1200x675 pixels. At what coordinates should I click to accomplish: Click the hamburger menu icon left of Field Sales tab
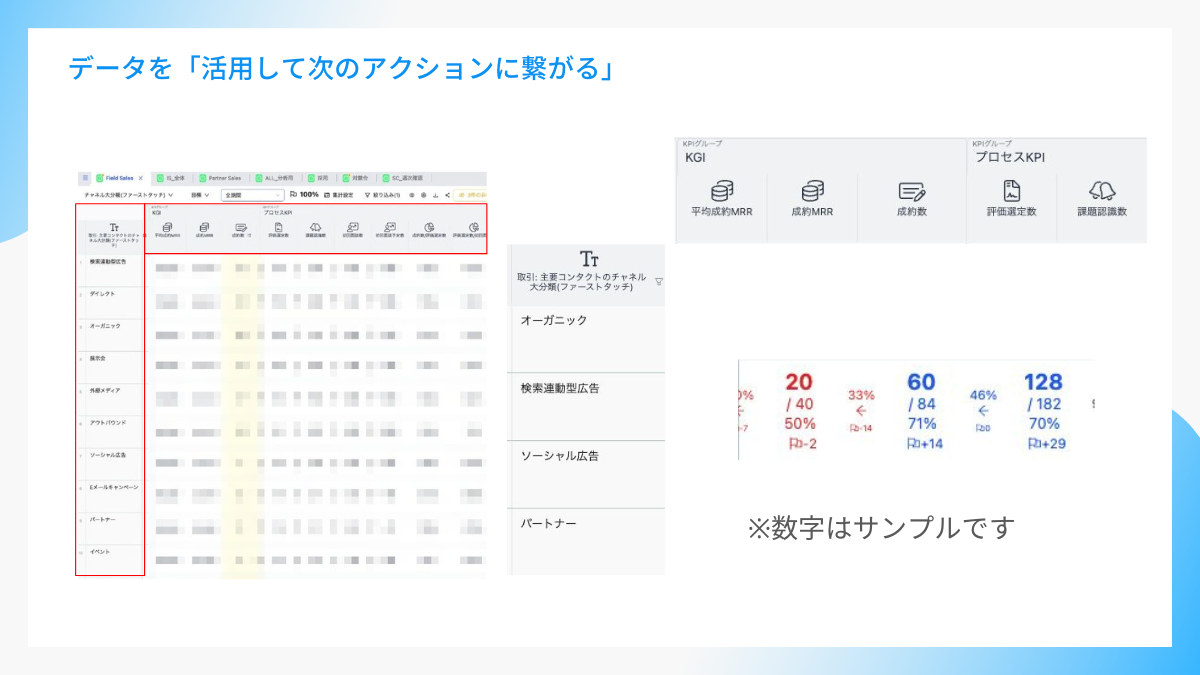click(85, 178)
